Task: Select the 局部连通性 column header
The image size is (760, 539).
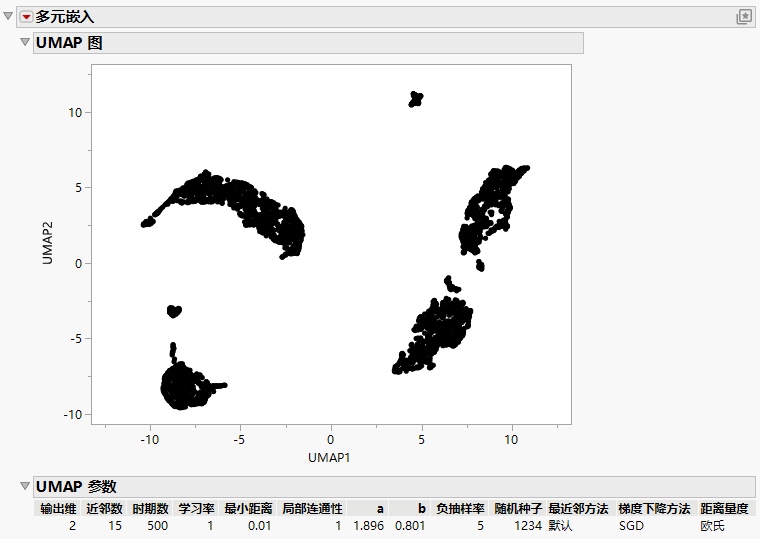Action: (312, 508)
